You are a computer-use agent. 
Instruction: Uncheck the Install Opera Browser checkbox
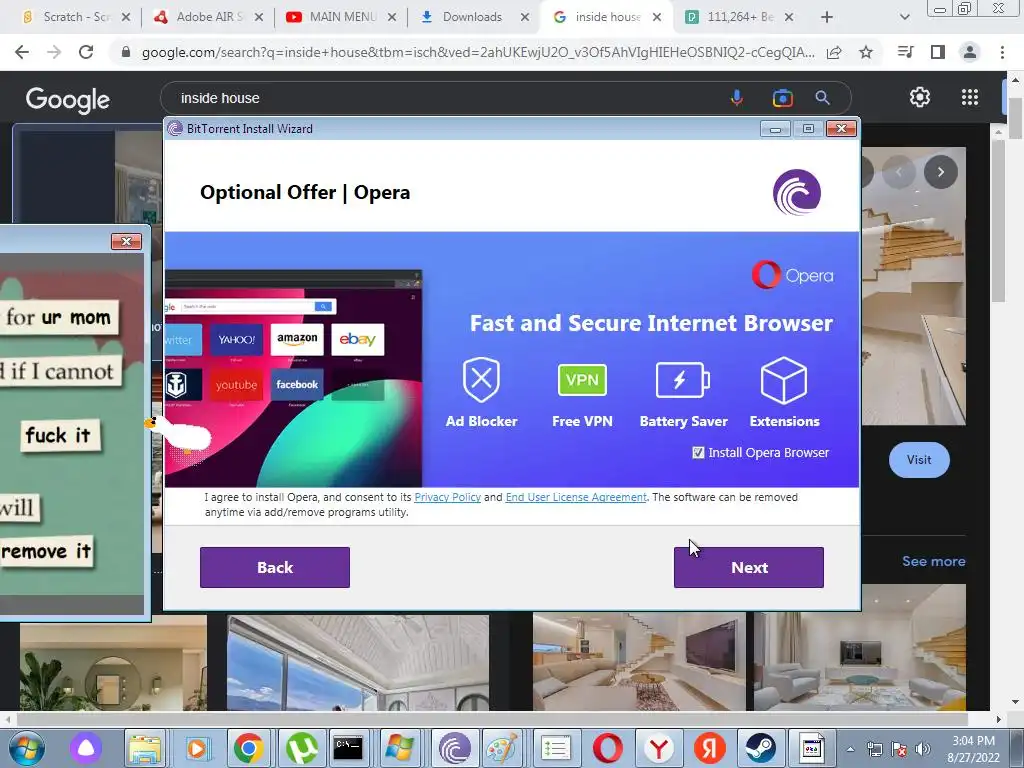[698, 453]
